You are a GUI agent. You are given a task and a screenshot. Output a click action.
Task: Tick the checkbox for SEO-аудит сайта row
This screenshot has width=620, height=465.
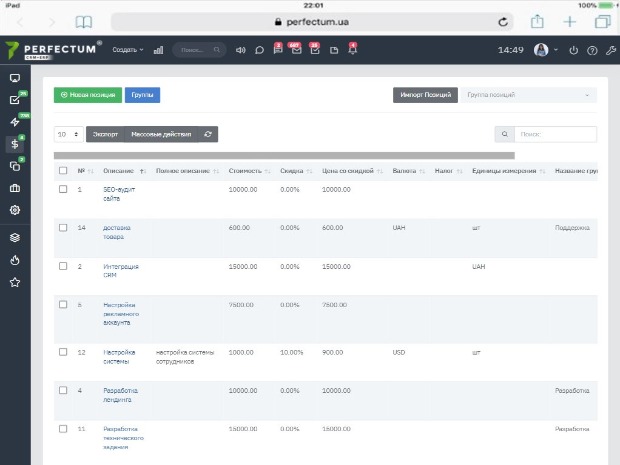[x=63, y=189]
